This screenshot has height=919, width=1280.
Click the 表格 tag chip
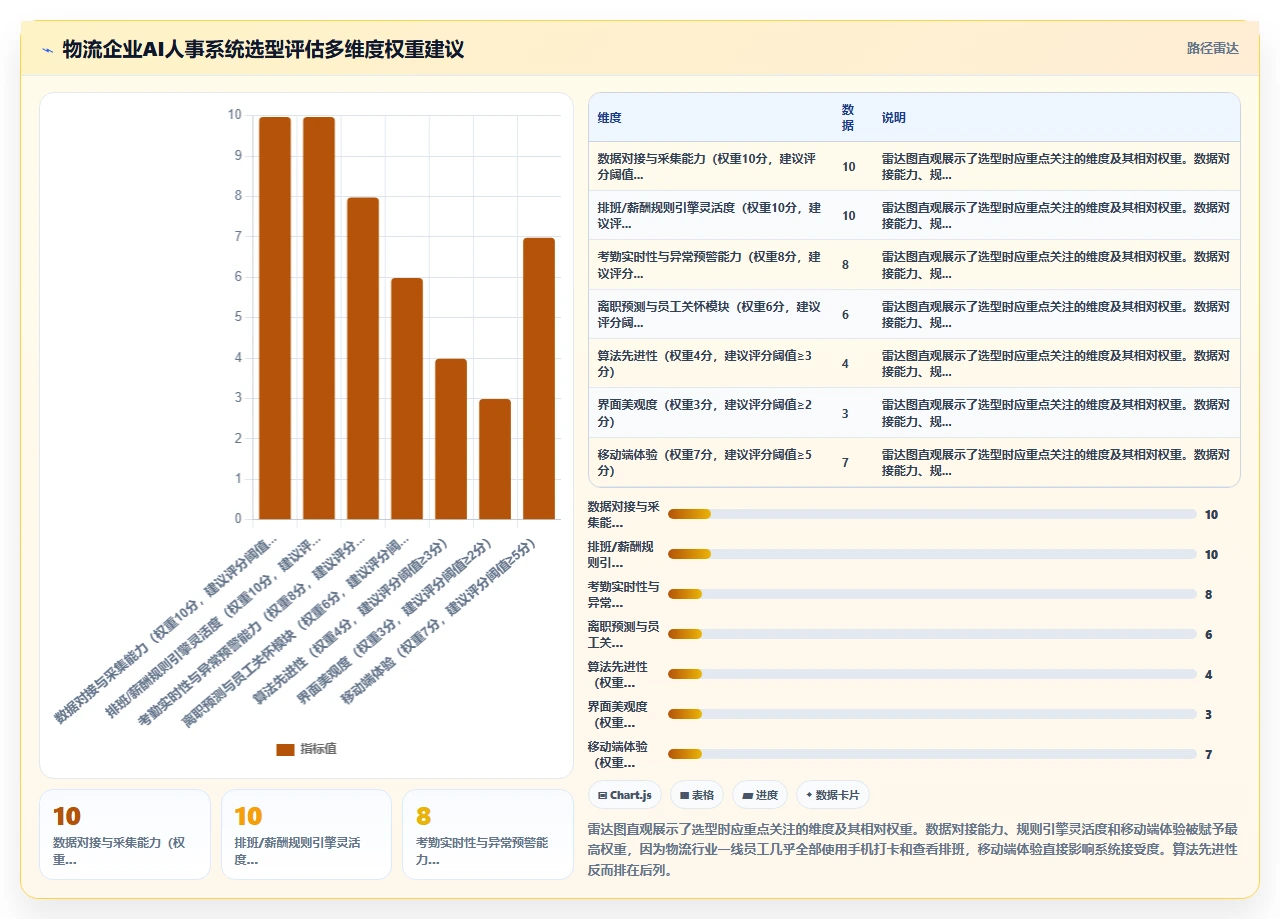[x=697, y=795]
